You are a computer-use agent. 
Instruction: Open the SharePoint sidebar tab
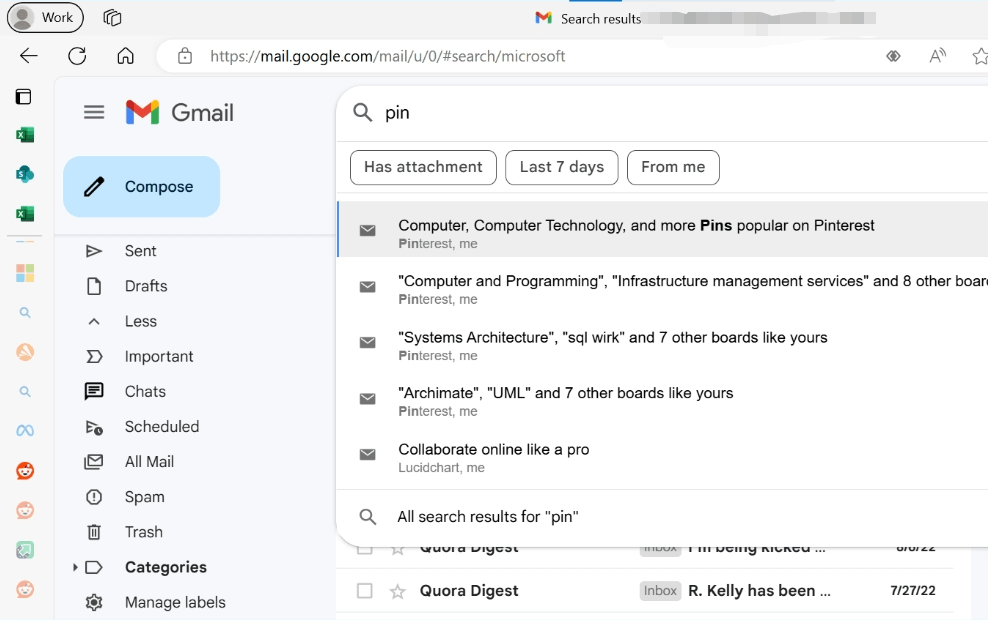(25, 174)
